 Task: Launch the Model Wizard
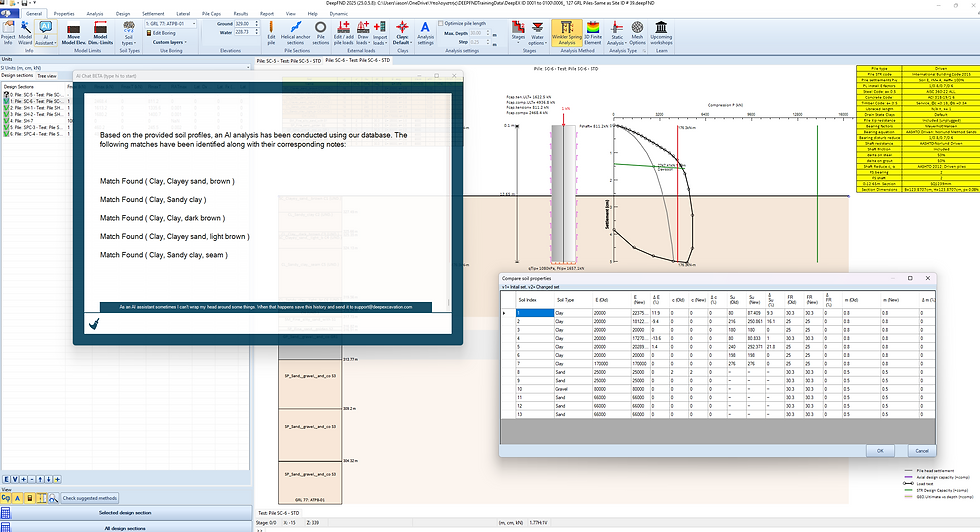[25, 33]
